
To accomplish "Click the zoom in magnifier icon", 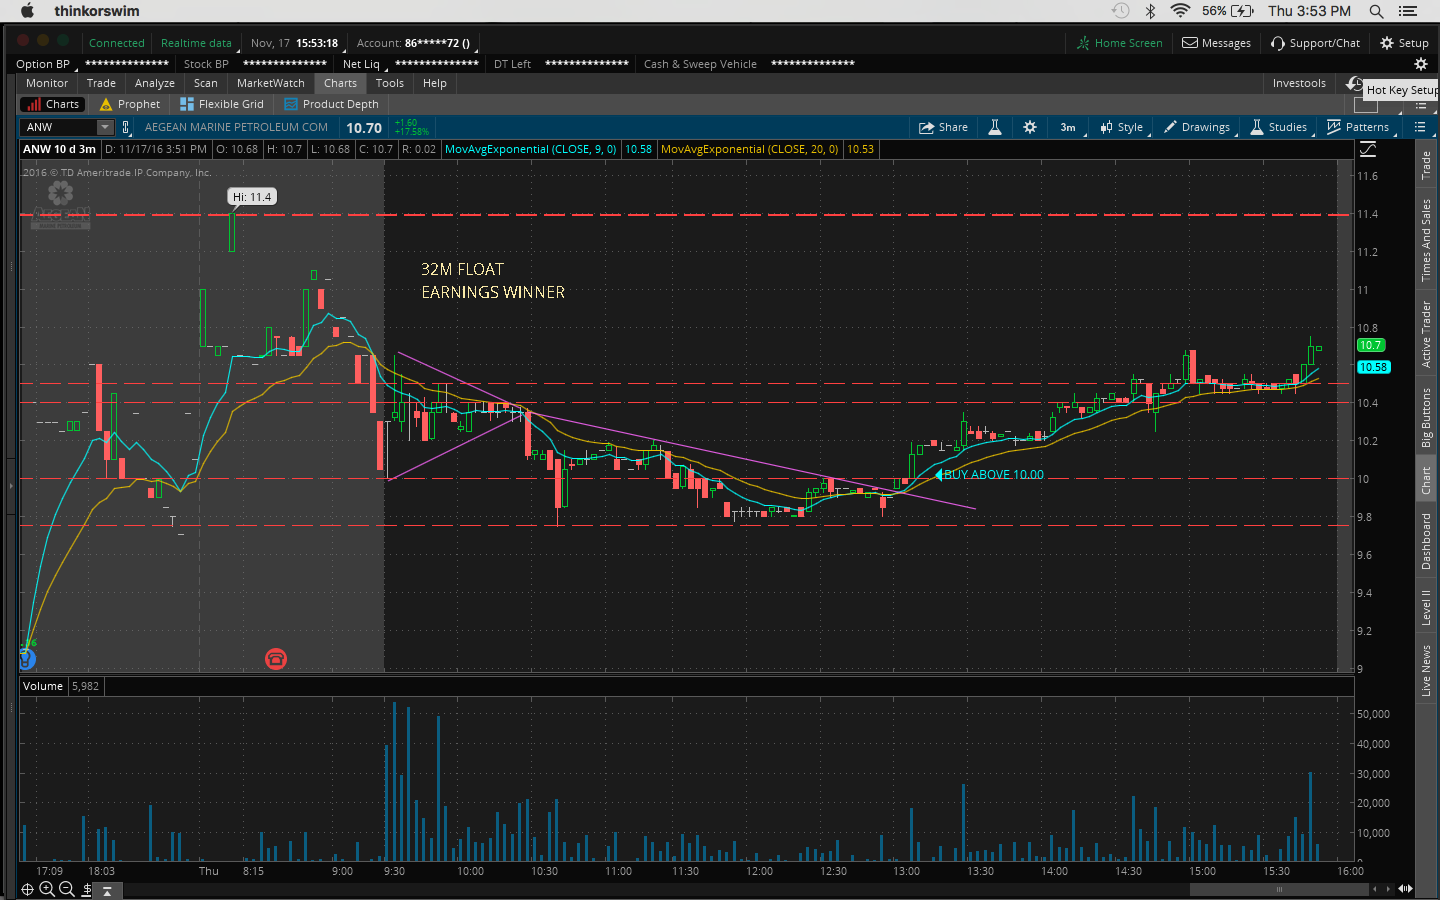I will point(47,889).
